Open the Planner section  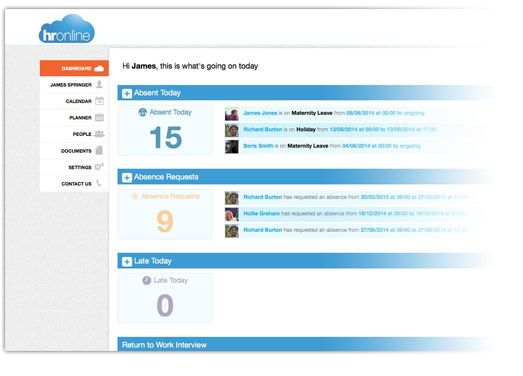coord(74,117)
